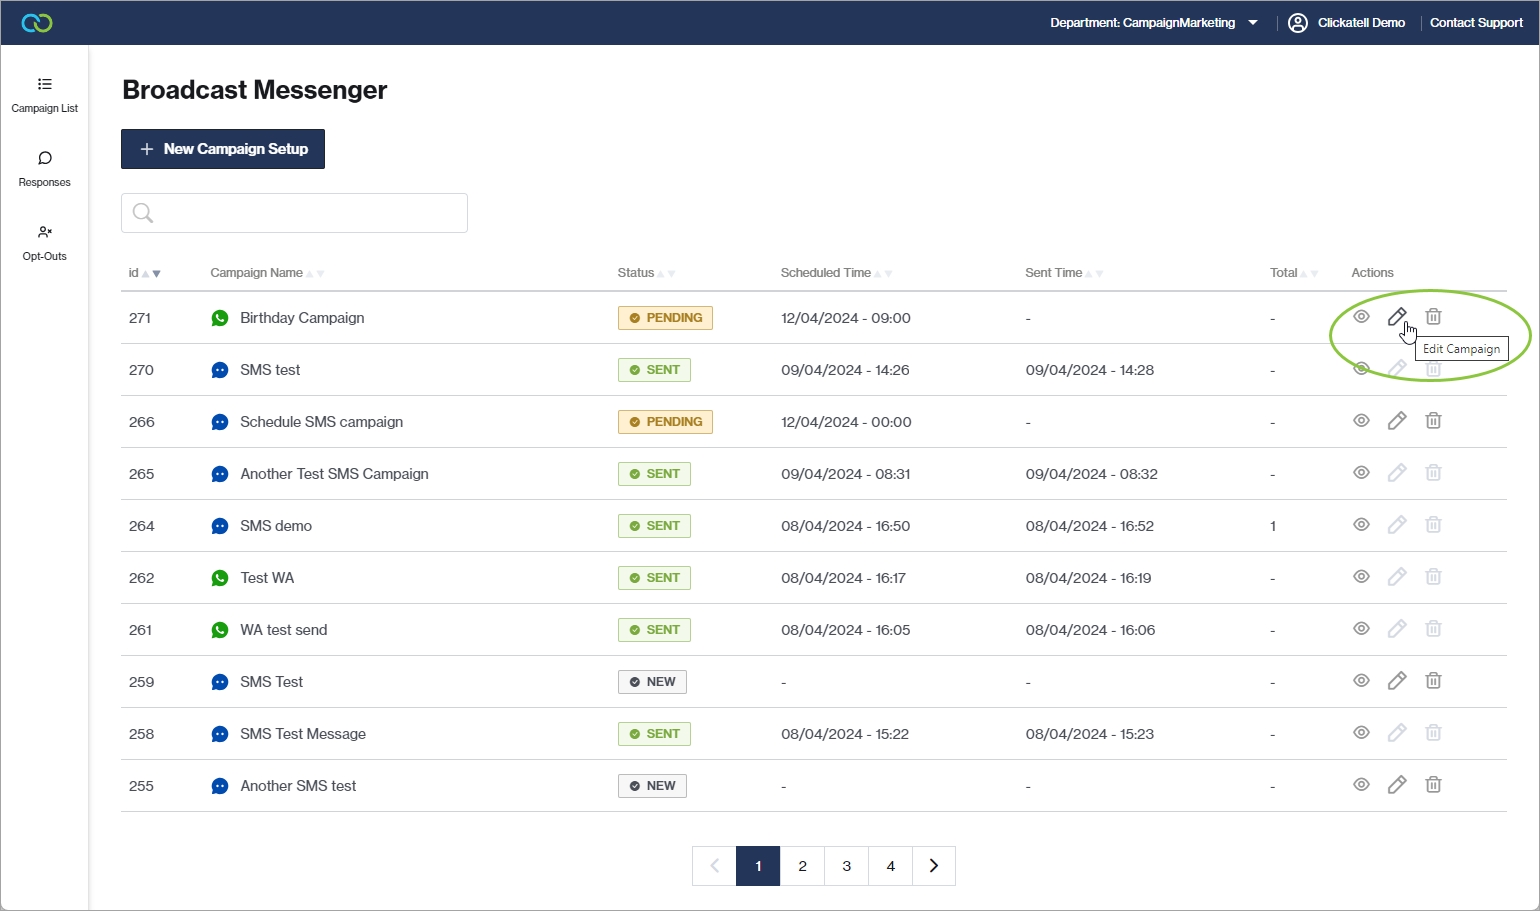Click the trash icon for Schedule SMS campaign
Image resolution: width=1540 pixels, height=911 pixels.
(x=1433, y=421)
